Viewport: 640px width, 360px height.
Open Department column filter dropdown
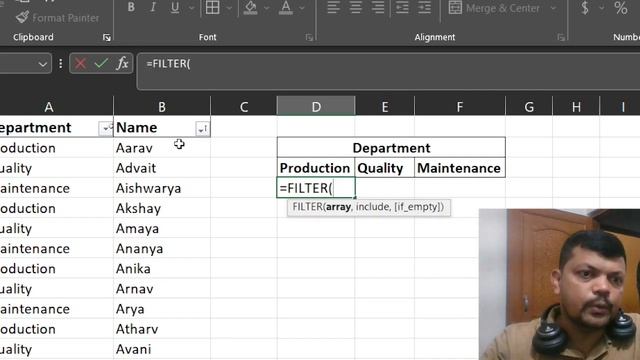(x=106, y=129)
